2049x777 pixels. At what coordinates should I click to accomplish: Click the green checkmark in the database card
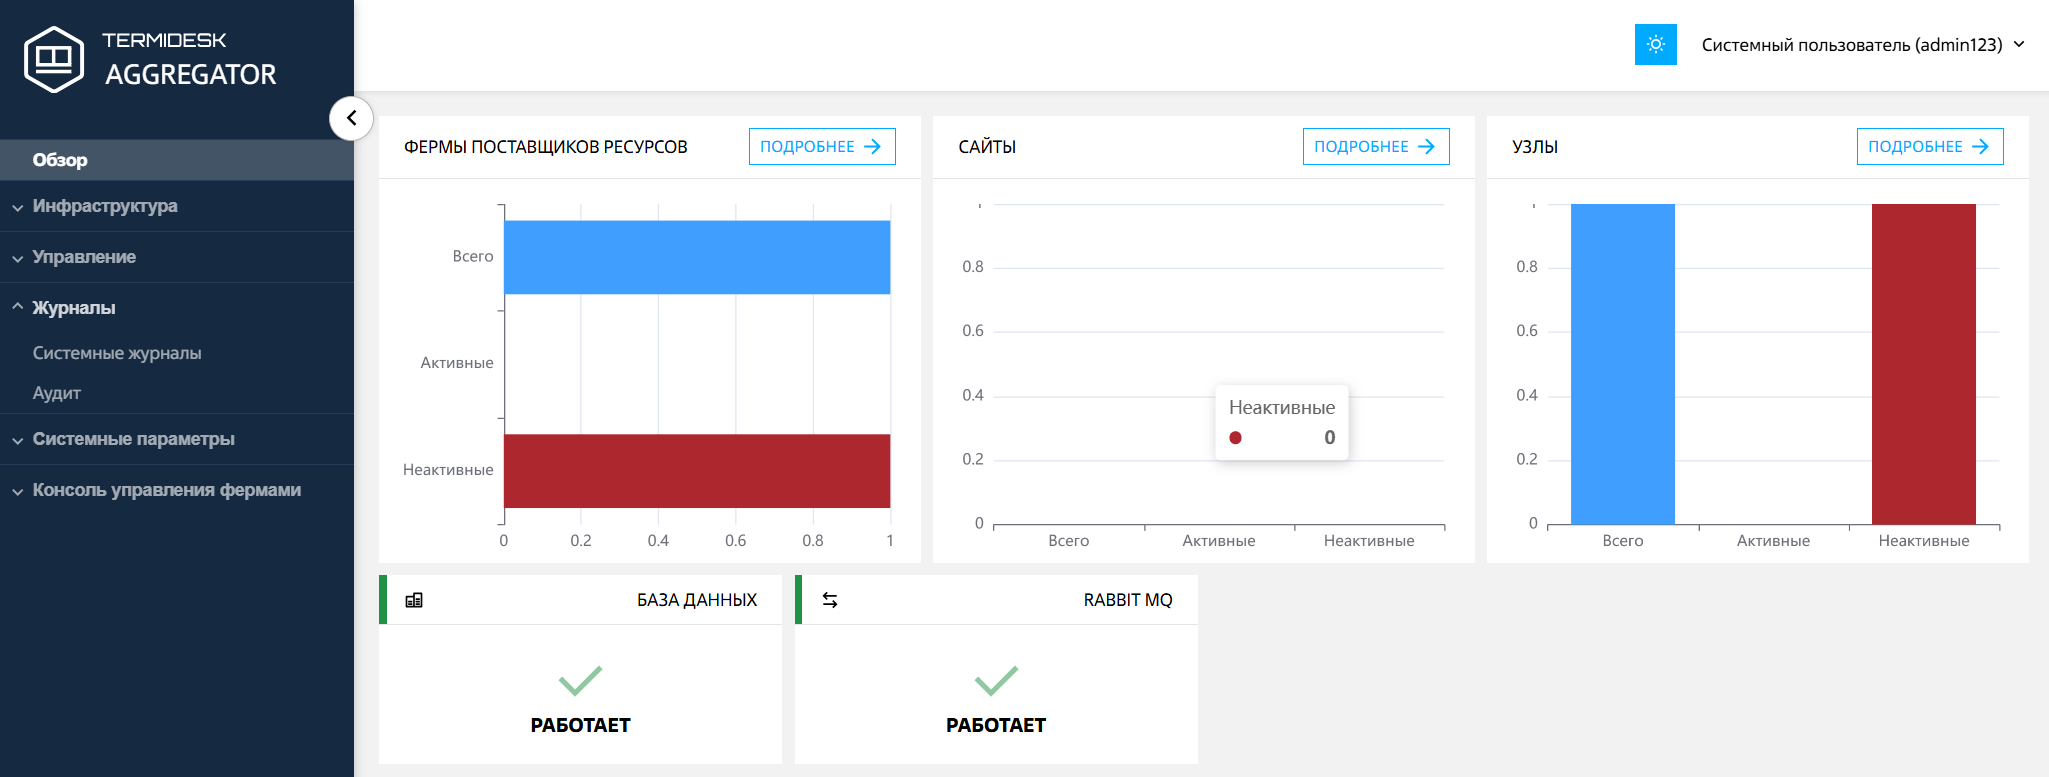point(580,680)
